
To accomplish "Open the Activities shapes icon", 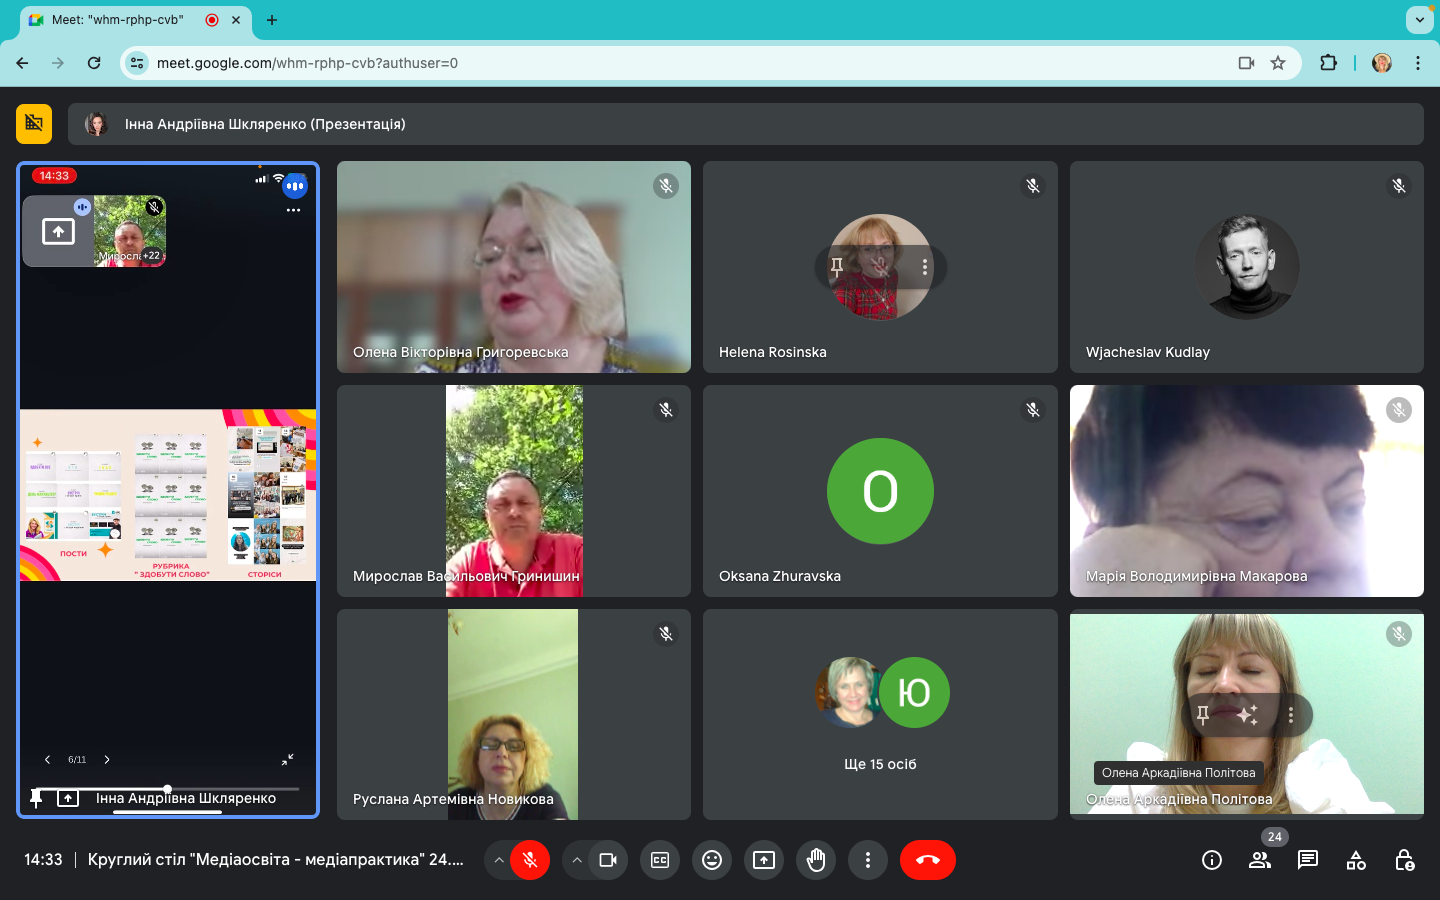I will pos(1356,860).
